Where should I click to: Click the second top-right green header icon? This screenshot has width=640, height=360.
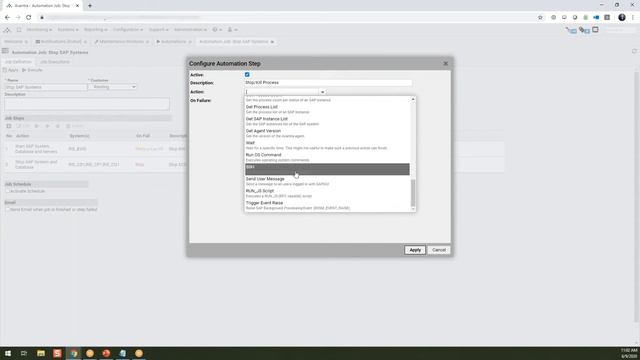tap(584, 30)
